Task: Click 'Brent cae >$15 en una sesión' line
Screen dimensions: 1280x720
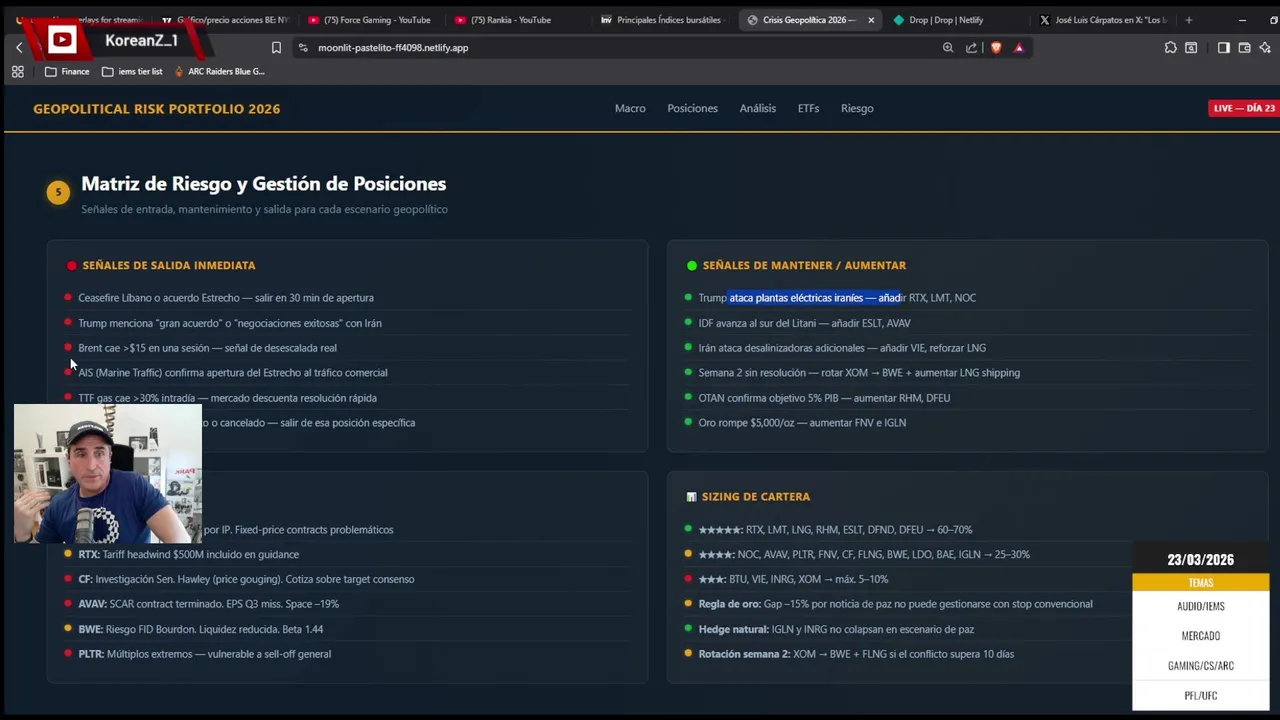Action: tap(207, 348)
